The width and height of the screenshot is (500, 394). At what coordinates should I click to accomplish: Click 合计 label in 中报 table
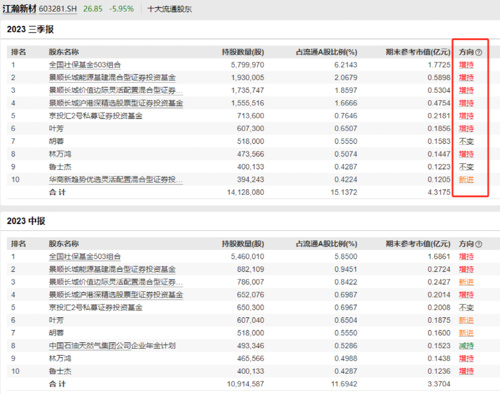point(57,384)
